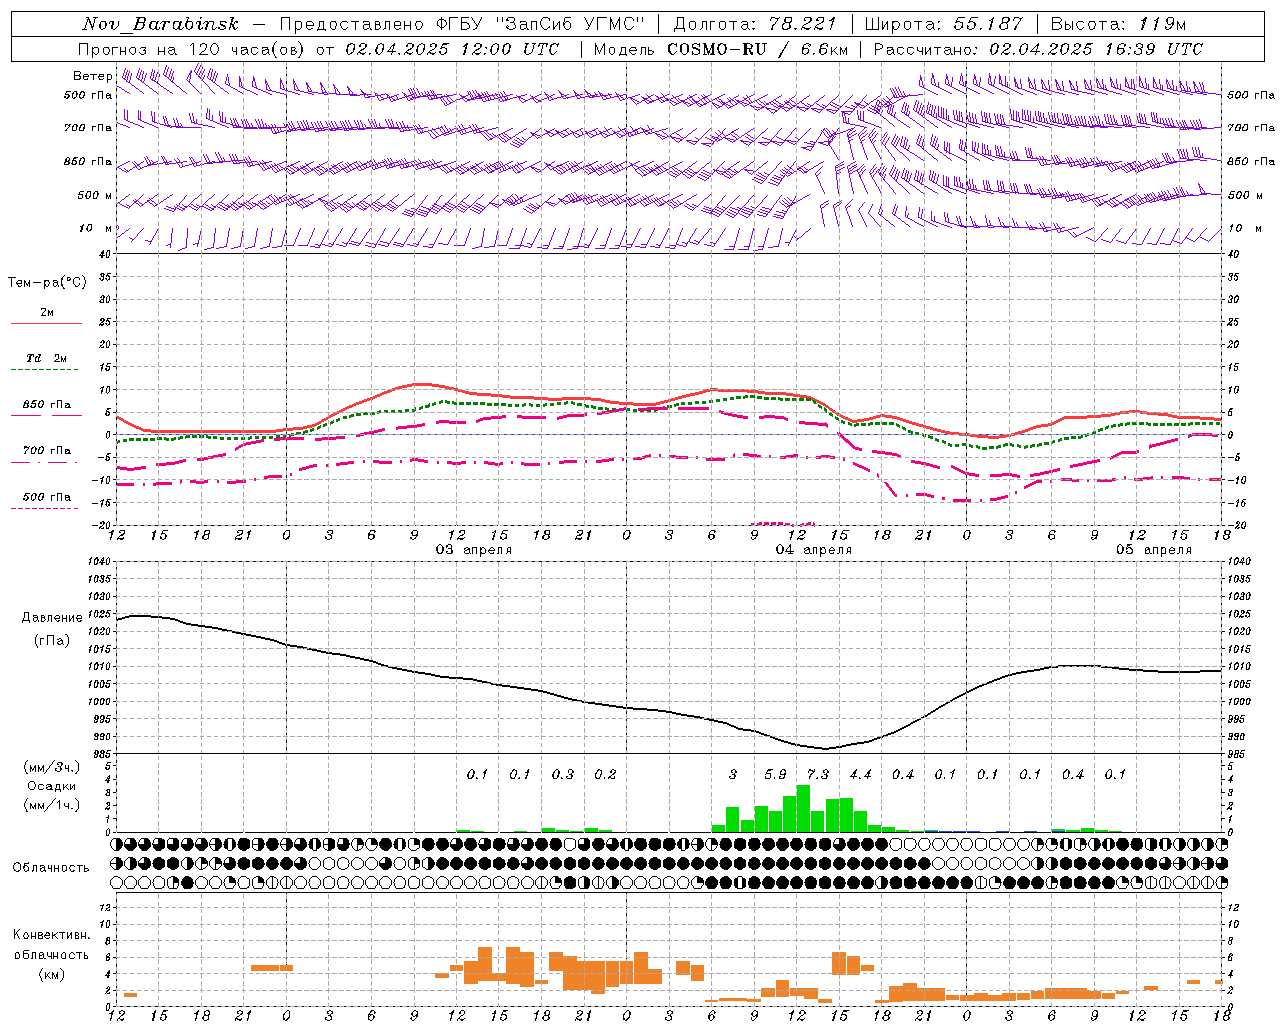Screen dimensions: 1280x1024
Task: Click the 05 апреля date label
Action: [1154, 550]
